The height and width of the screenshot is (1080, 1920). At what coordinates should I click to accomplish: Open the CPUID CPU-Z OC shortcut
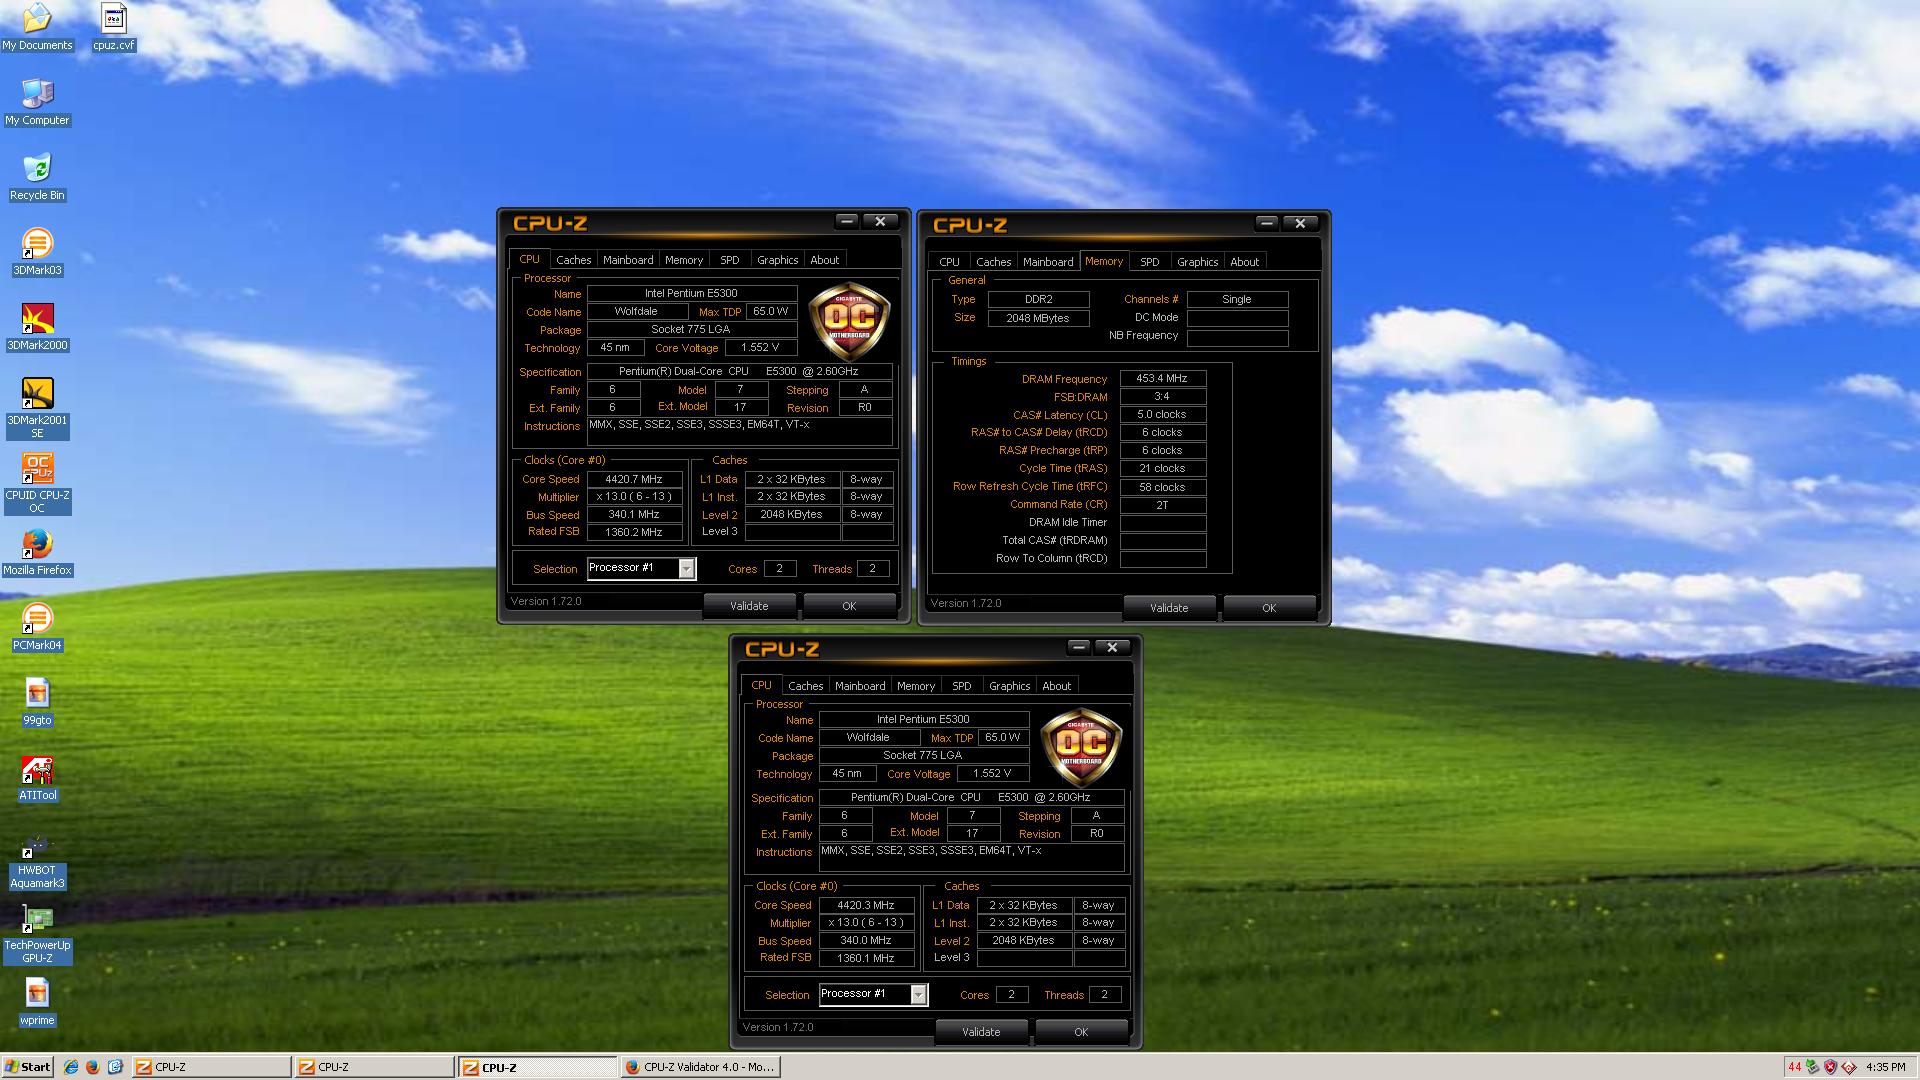[x=37, y=483]
